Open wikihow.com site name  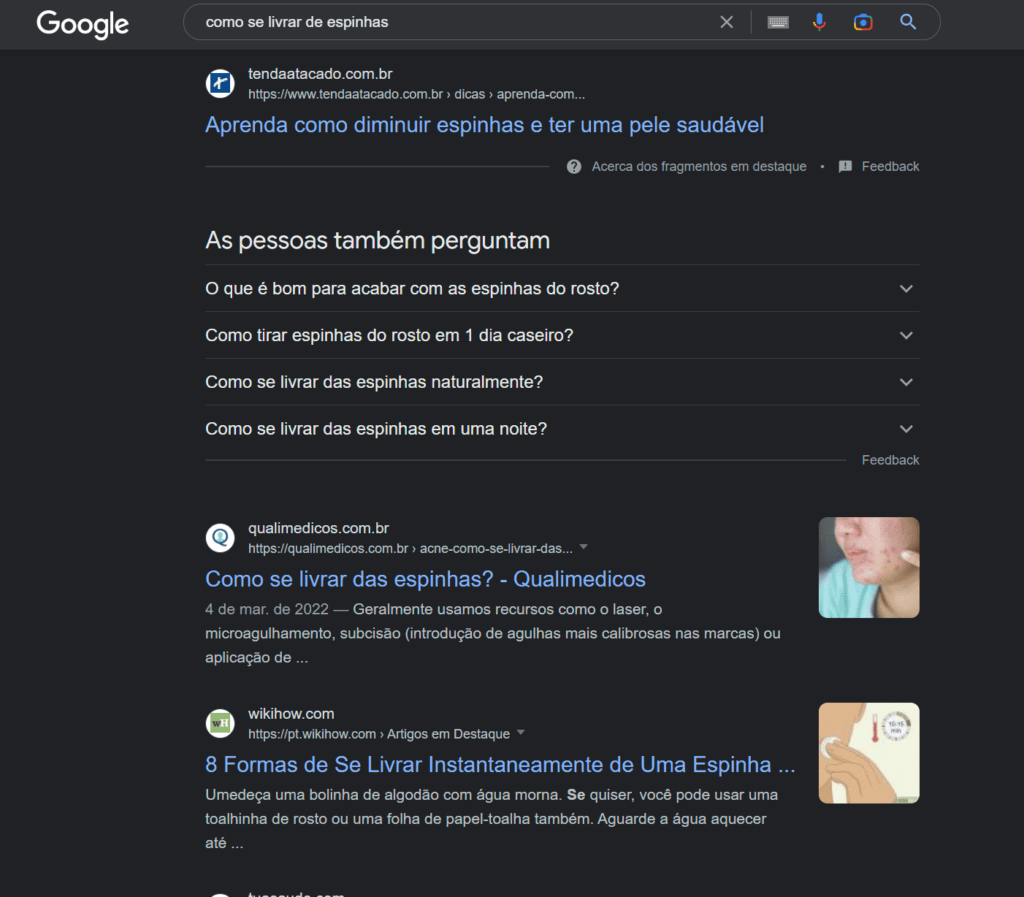pos(291,714)
